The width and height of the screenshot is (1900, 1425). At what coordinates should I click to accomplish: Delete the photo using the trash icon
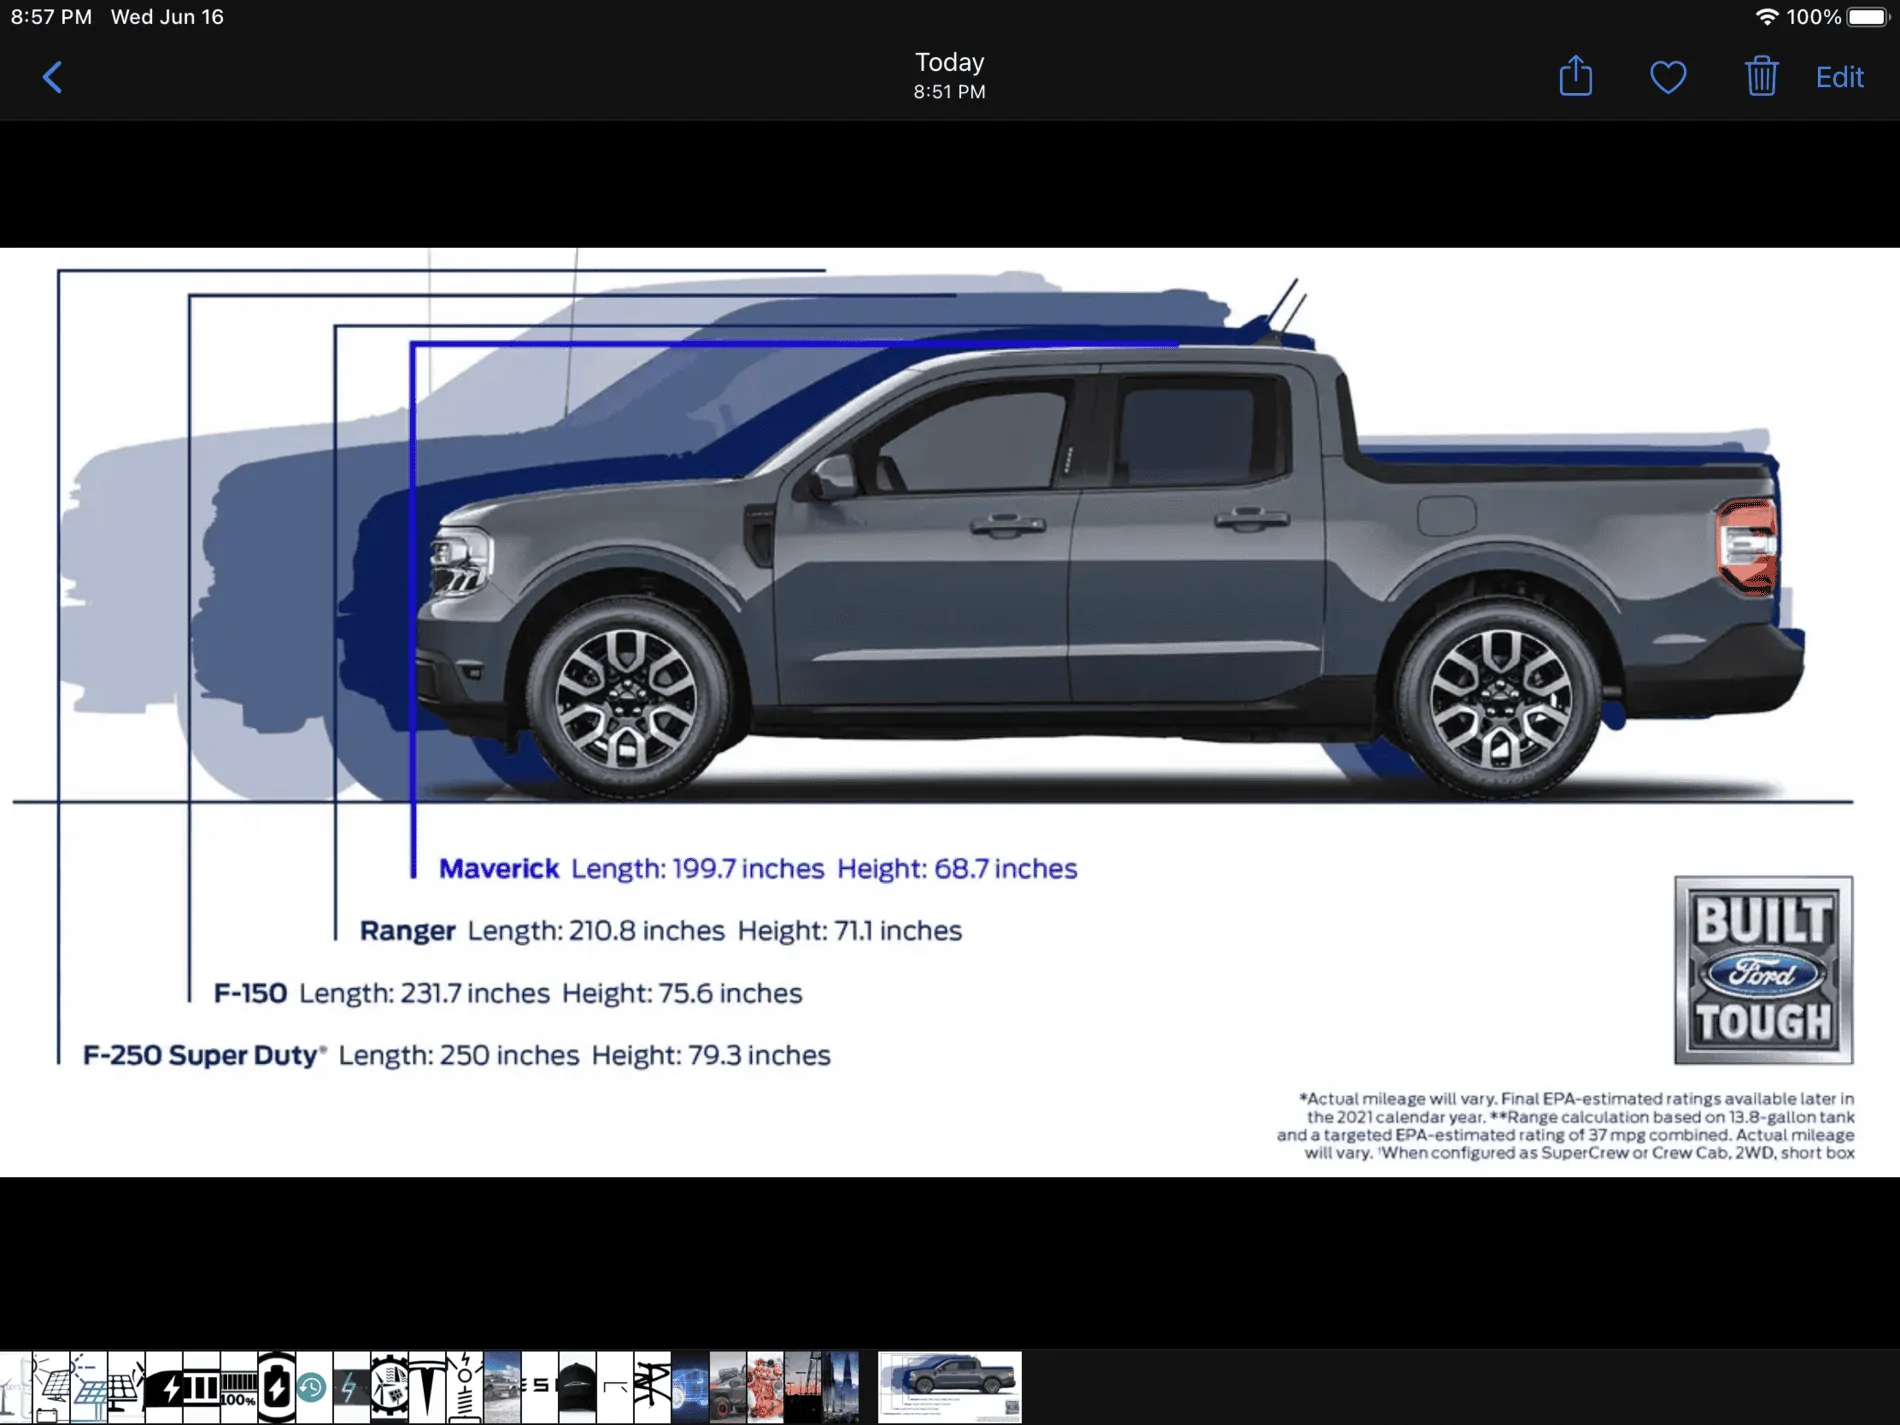coord(1761,76)
